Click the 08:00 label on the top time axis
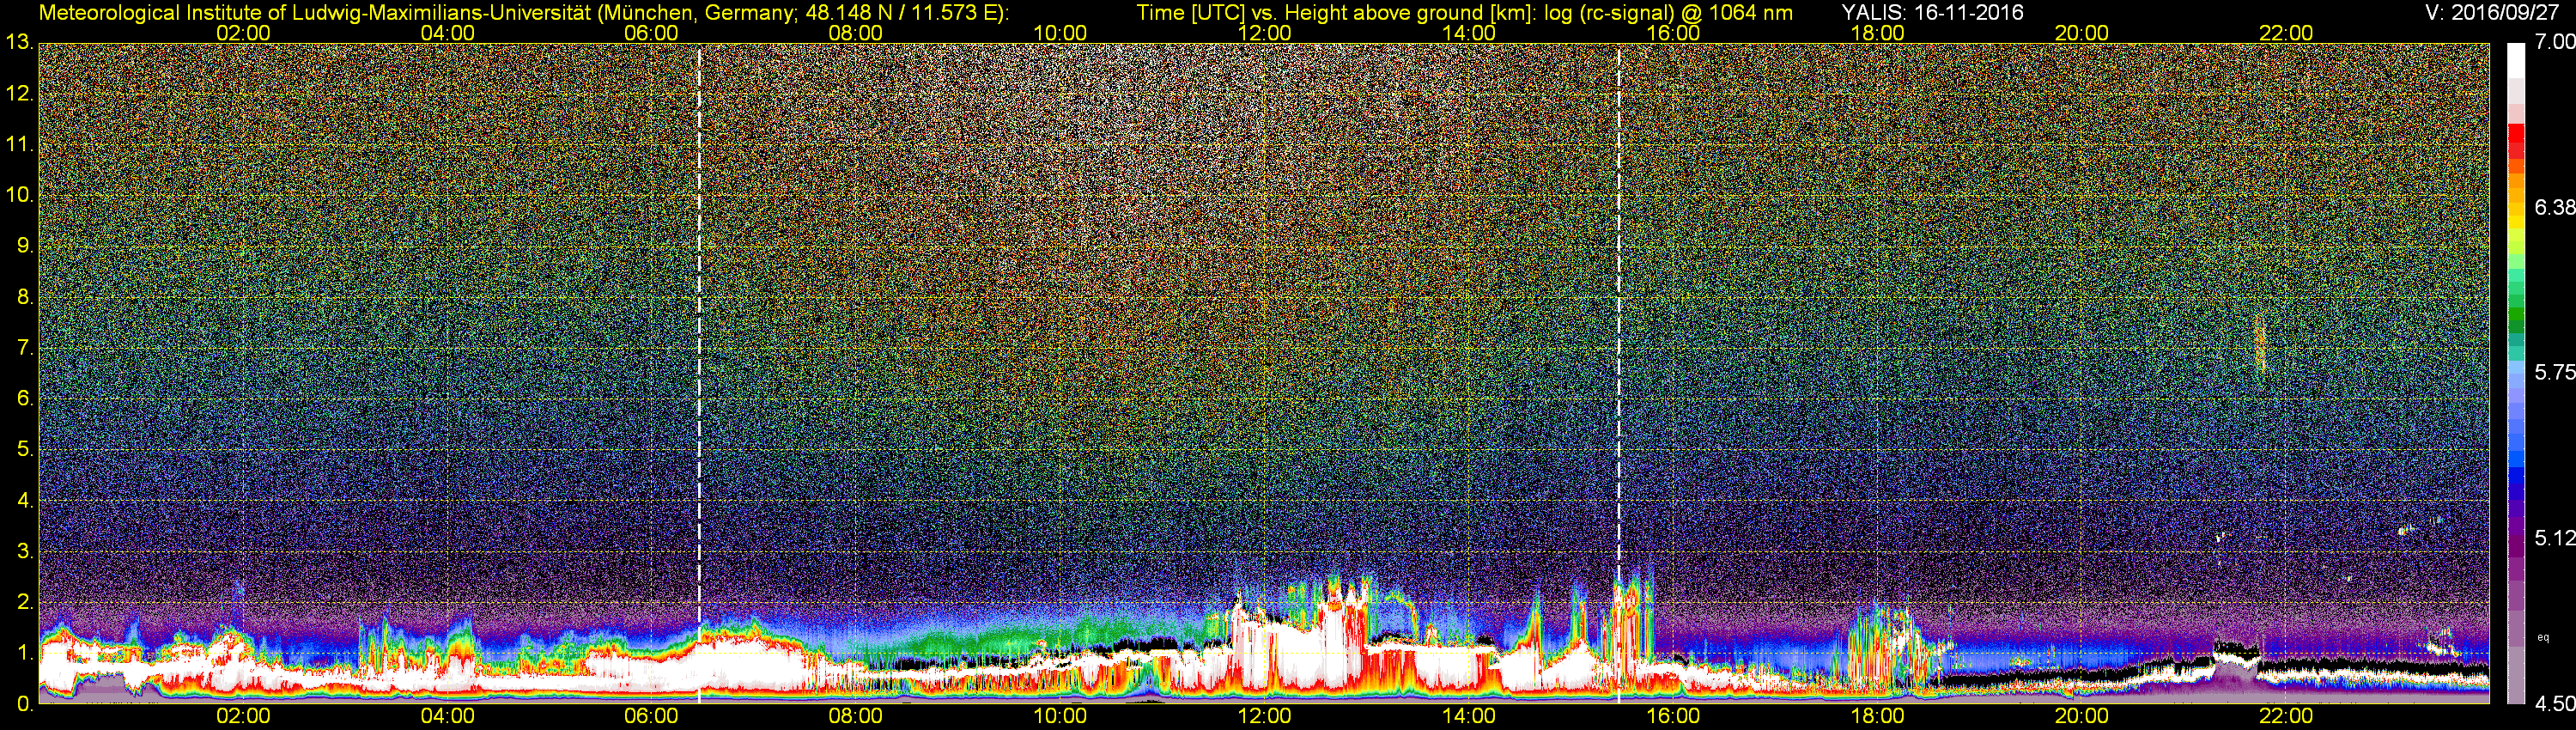The height and width of the screenshot is (730, 2576). tap(855, 33)
